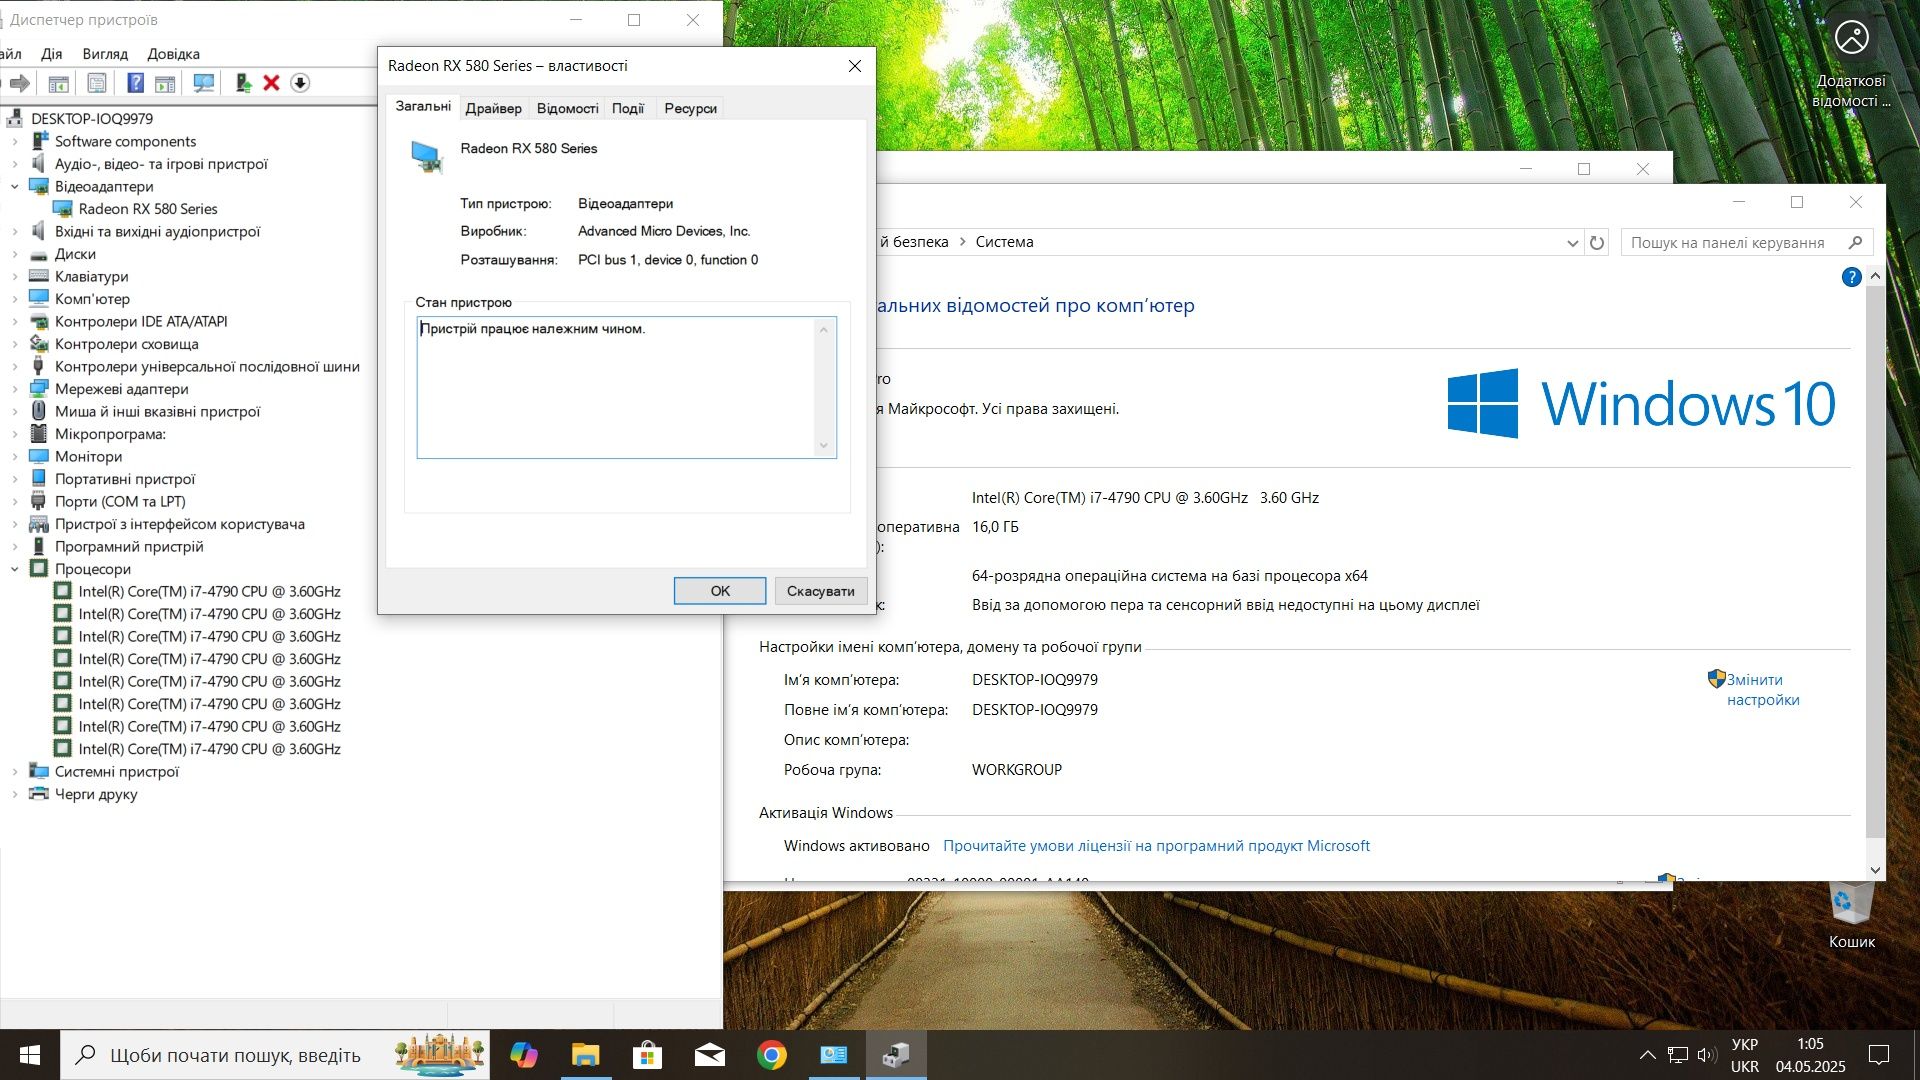1920x1080 pixels.
Task: Open the Вигляд menu
Action: click(x=105, y=54)
